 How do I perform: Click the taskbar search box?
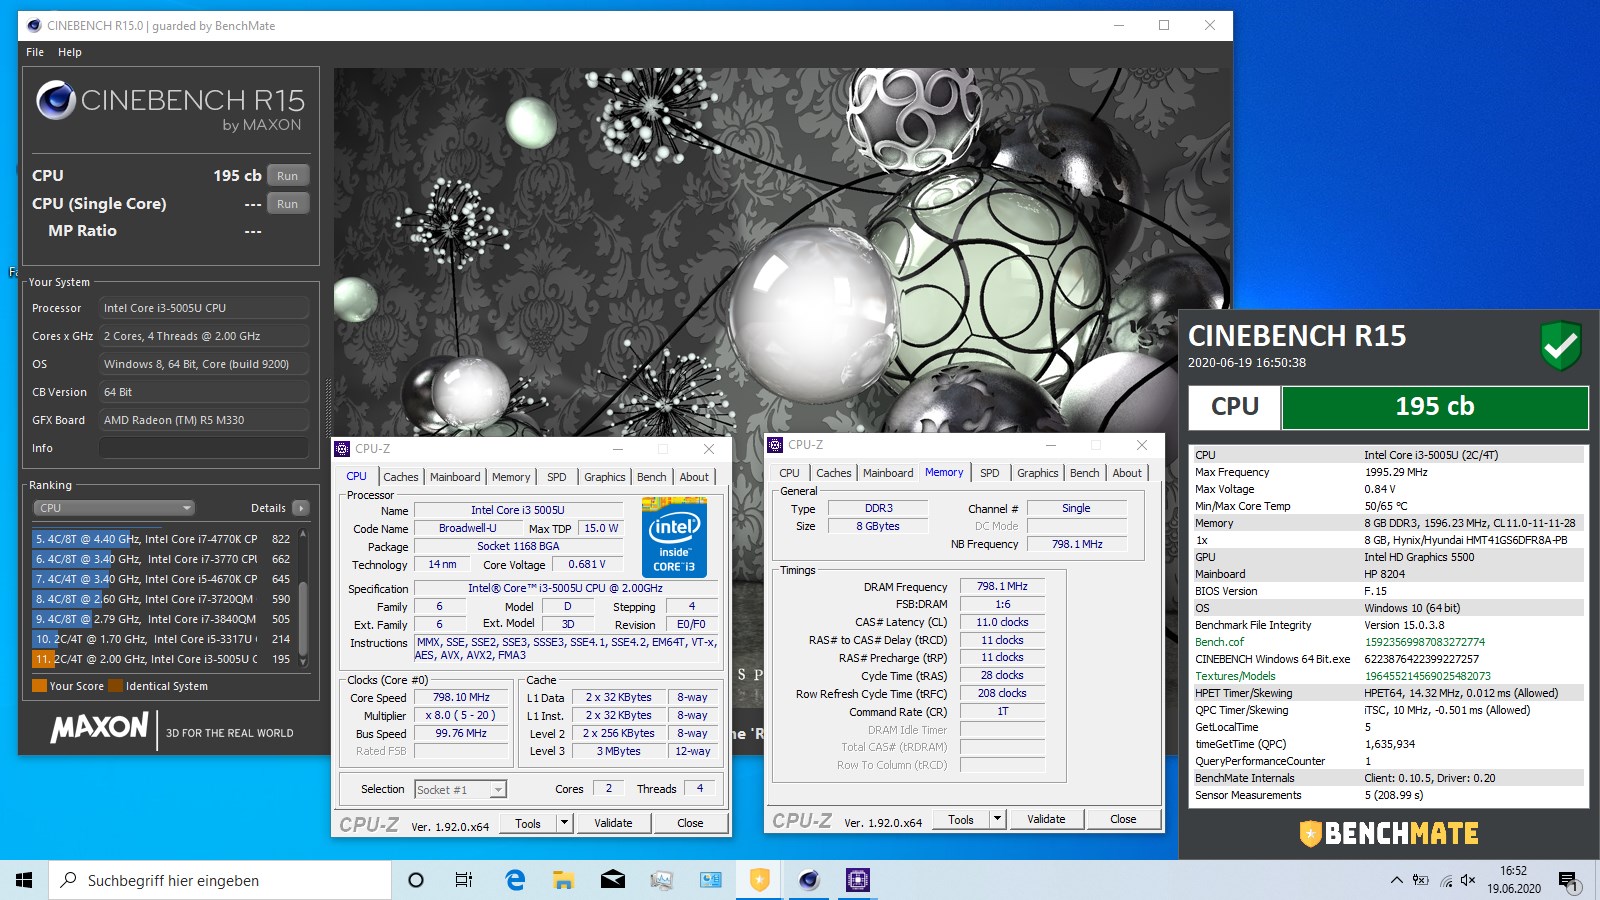tap(220, 880)
